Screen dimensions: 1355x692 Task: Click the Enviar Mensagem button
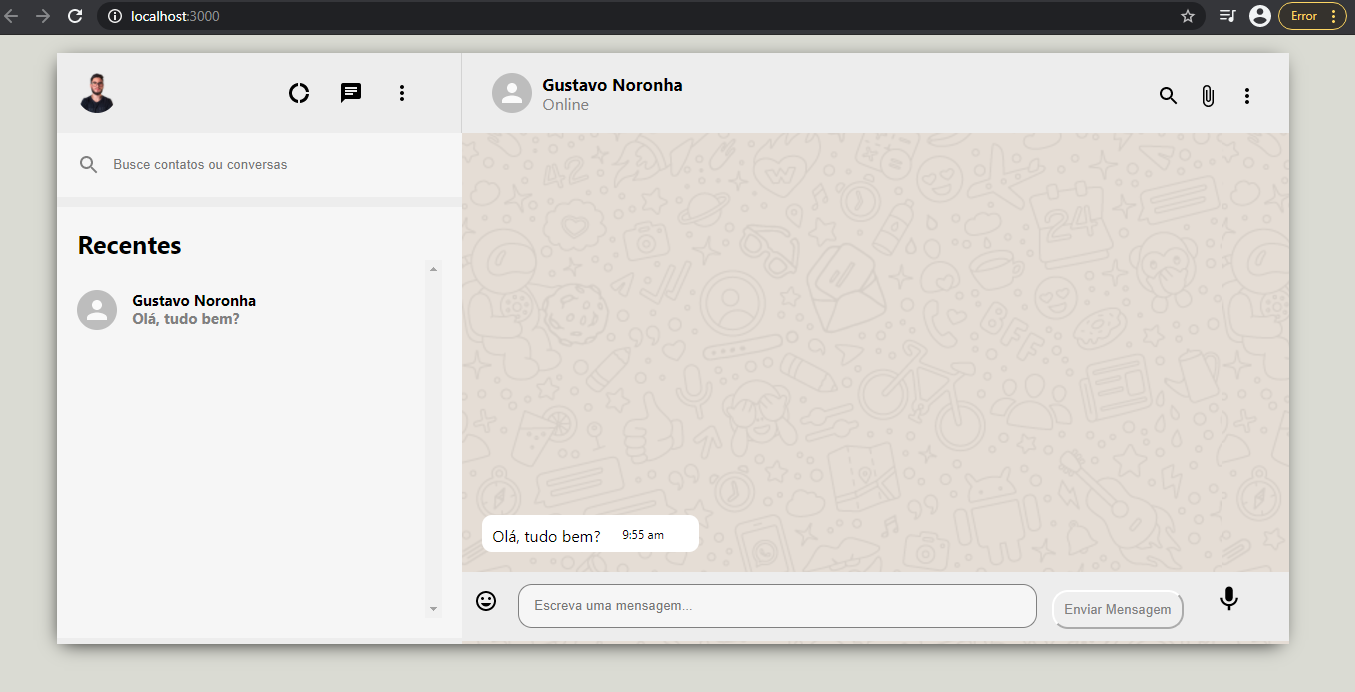pos(1117,608)
